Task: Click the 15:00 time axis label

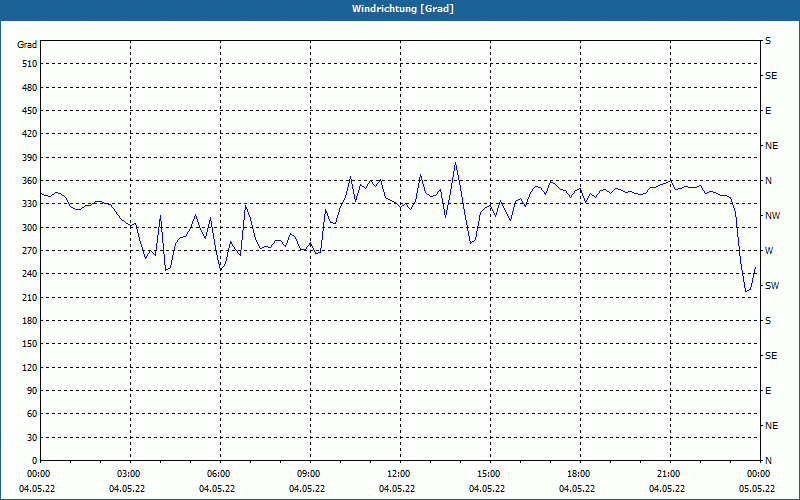Action: pyautogui.click(x=489, y=474)
